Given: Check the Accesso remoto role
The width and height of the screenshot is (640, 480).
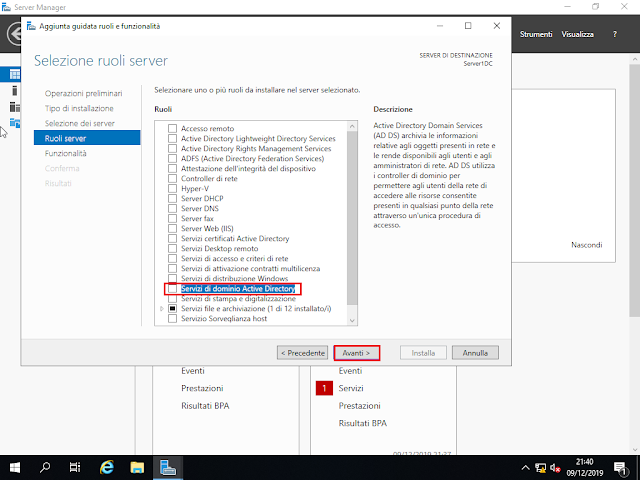Looking at the screenshot, I should pos(172,129).
